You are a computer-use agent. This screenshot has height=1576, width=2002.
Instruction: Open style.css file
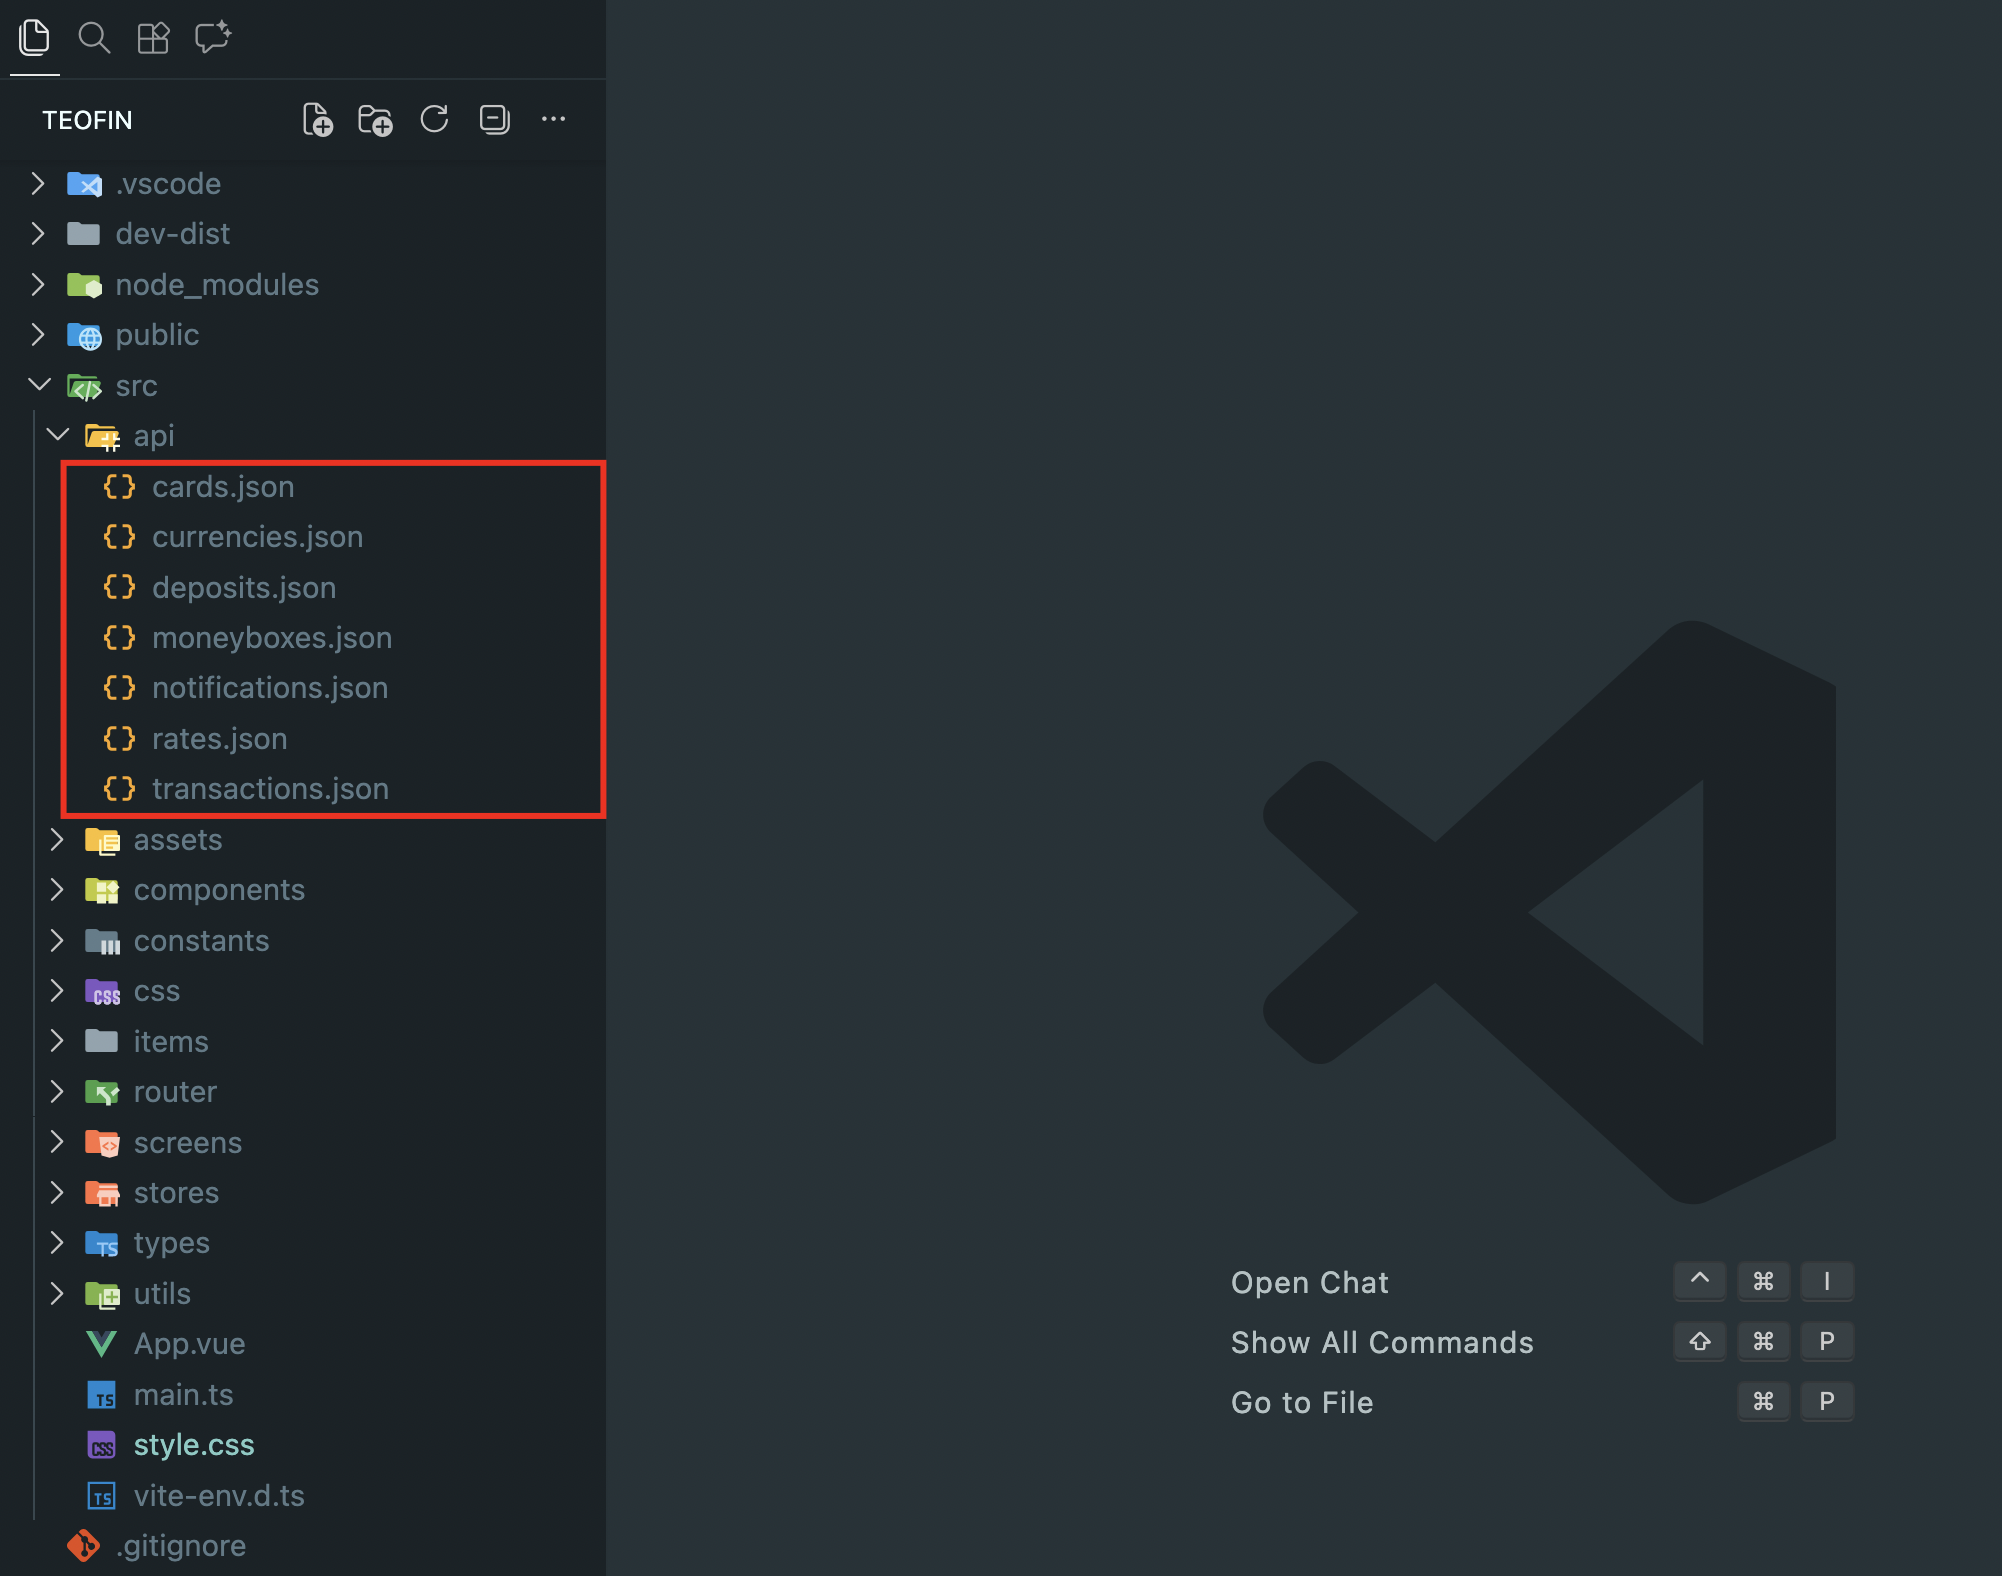(x=194, y=1445)
